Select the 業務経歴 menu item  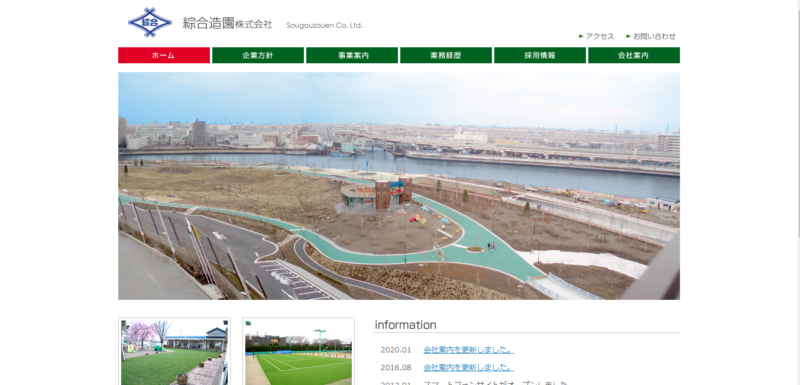pos(446,56)
